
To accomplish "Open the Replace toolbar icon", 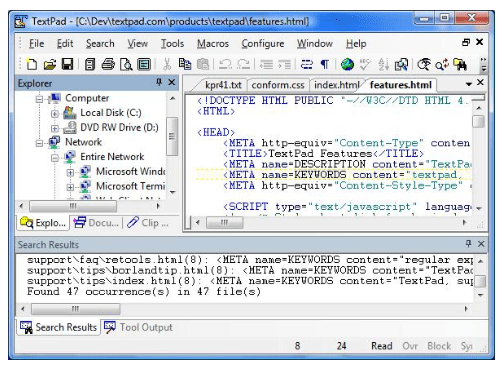I will tap(442, 64).
